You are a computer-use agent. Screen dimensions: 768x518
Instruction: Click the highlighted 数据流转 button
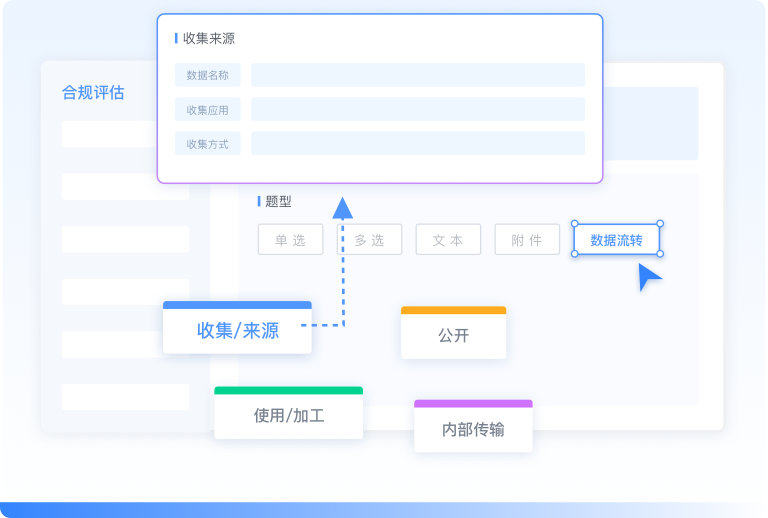(616, 240)
